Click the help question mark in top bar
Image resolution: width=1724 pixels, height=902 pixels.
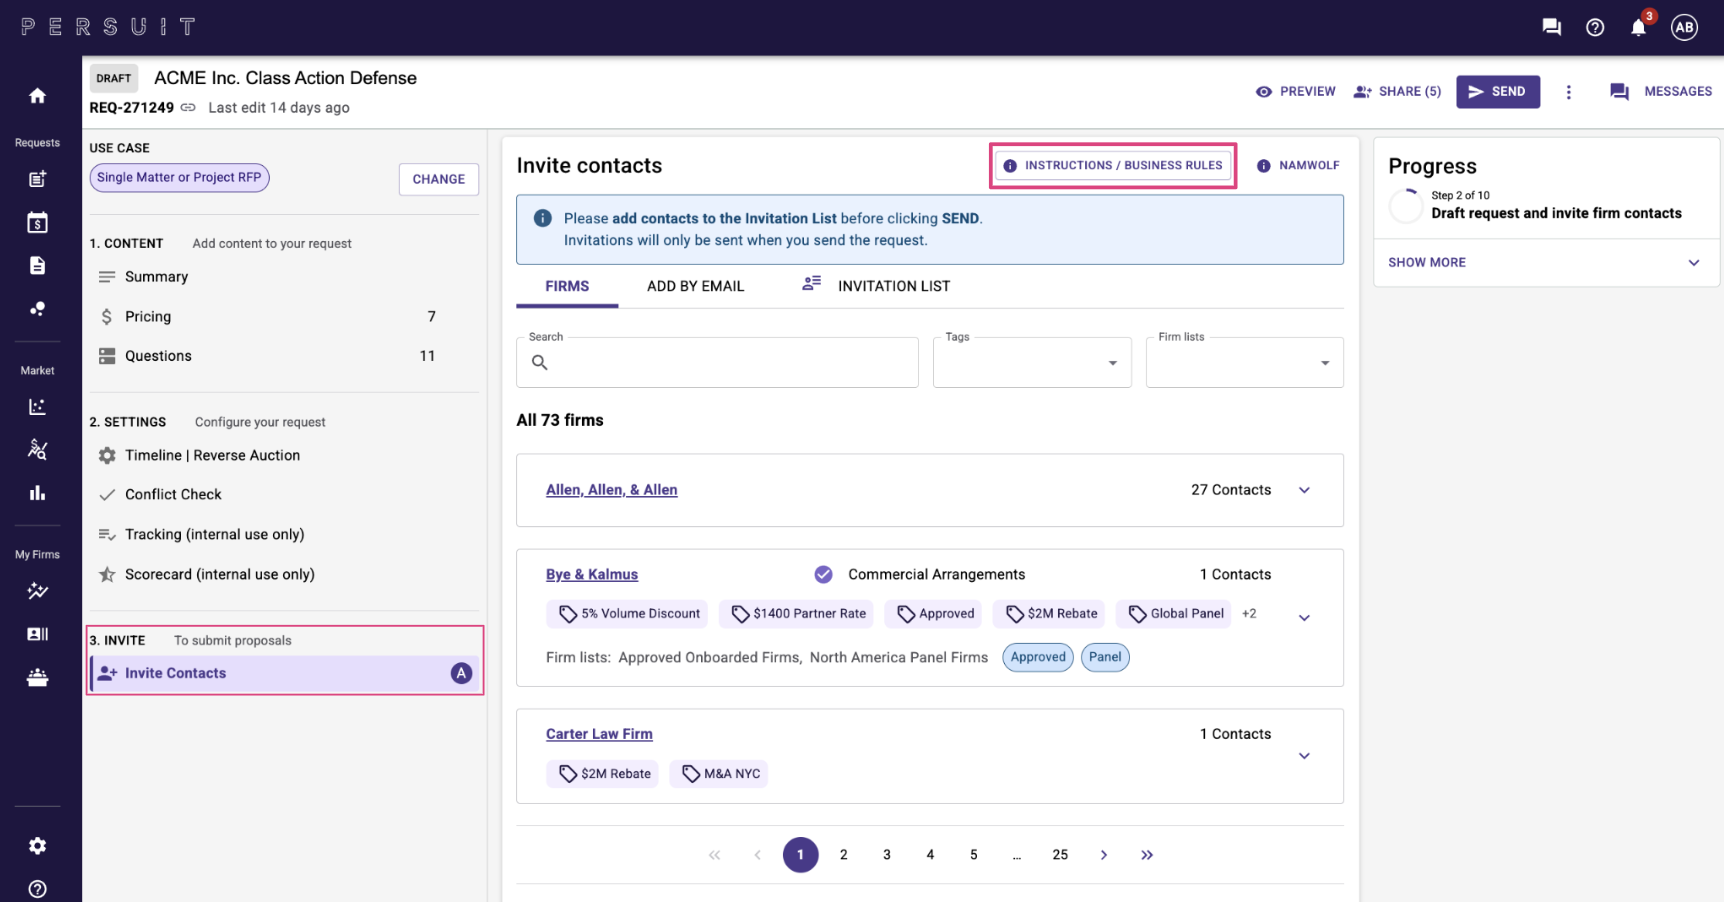1595,27
